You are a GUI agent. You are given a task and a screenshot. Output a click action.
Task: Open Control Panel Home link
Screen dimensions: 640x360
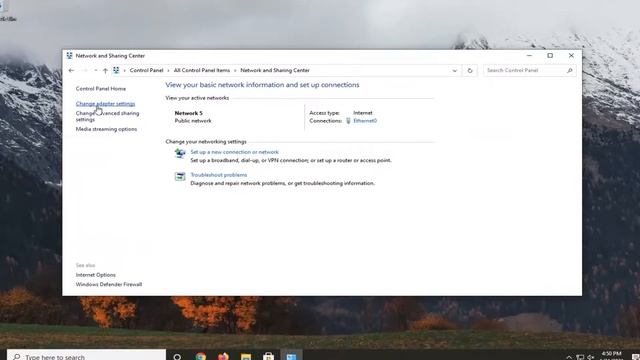(101, 89)
